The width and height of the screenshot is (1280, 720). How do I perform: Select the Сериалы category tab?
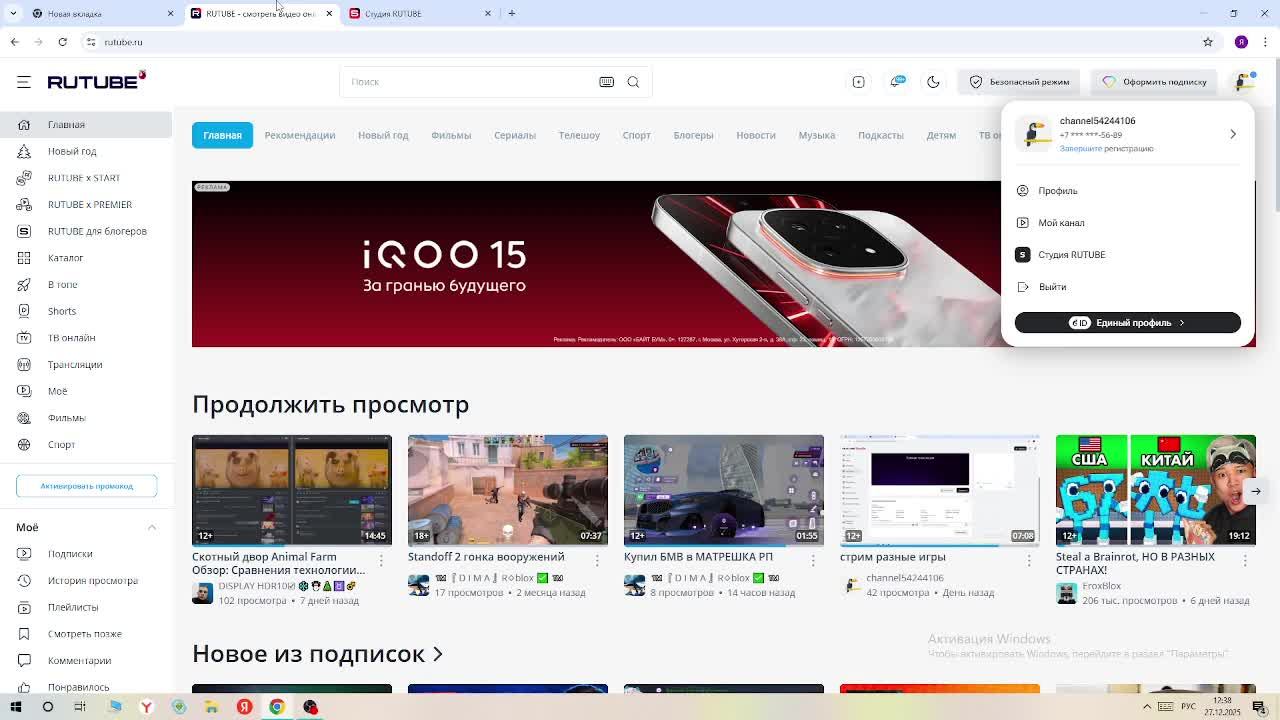[515, 135]
